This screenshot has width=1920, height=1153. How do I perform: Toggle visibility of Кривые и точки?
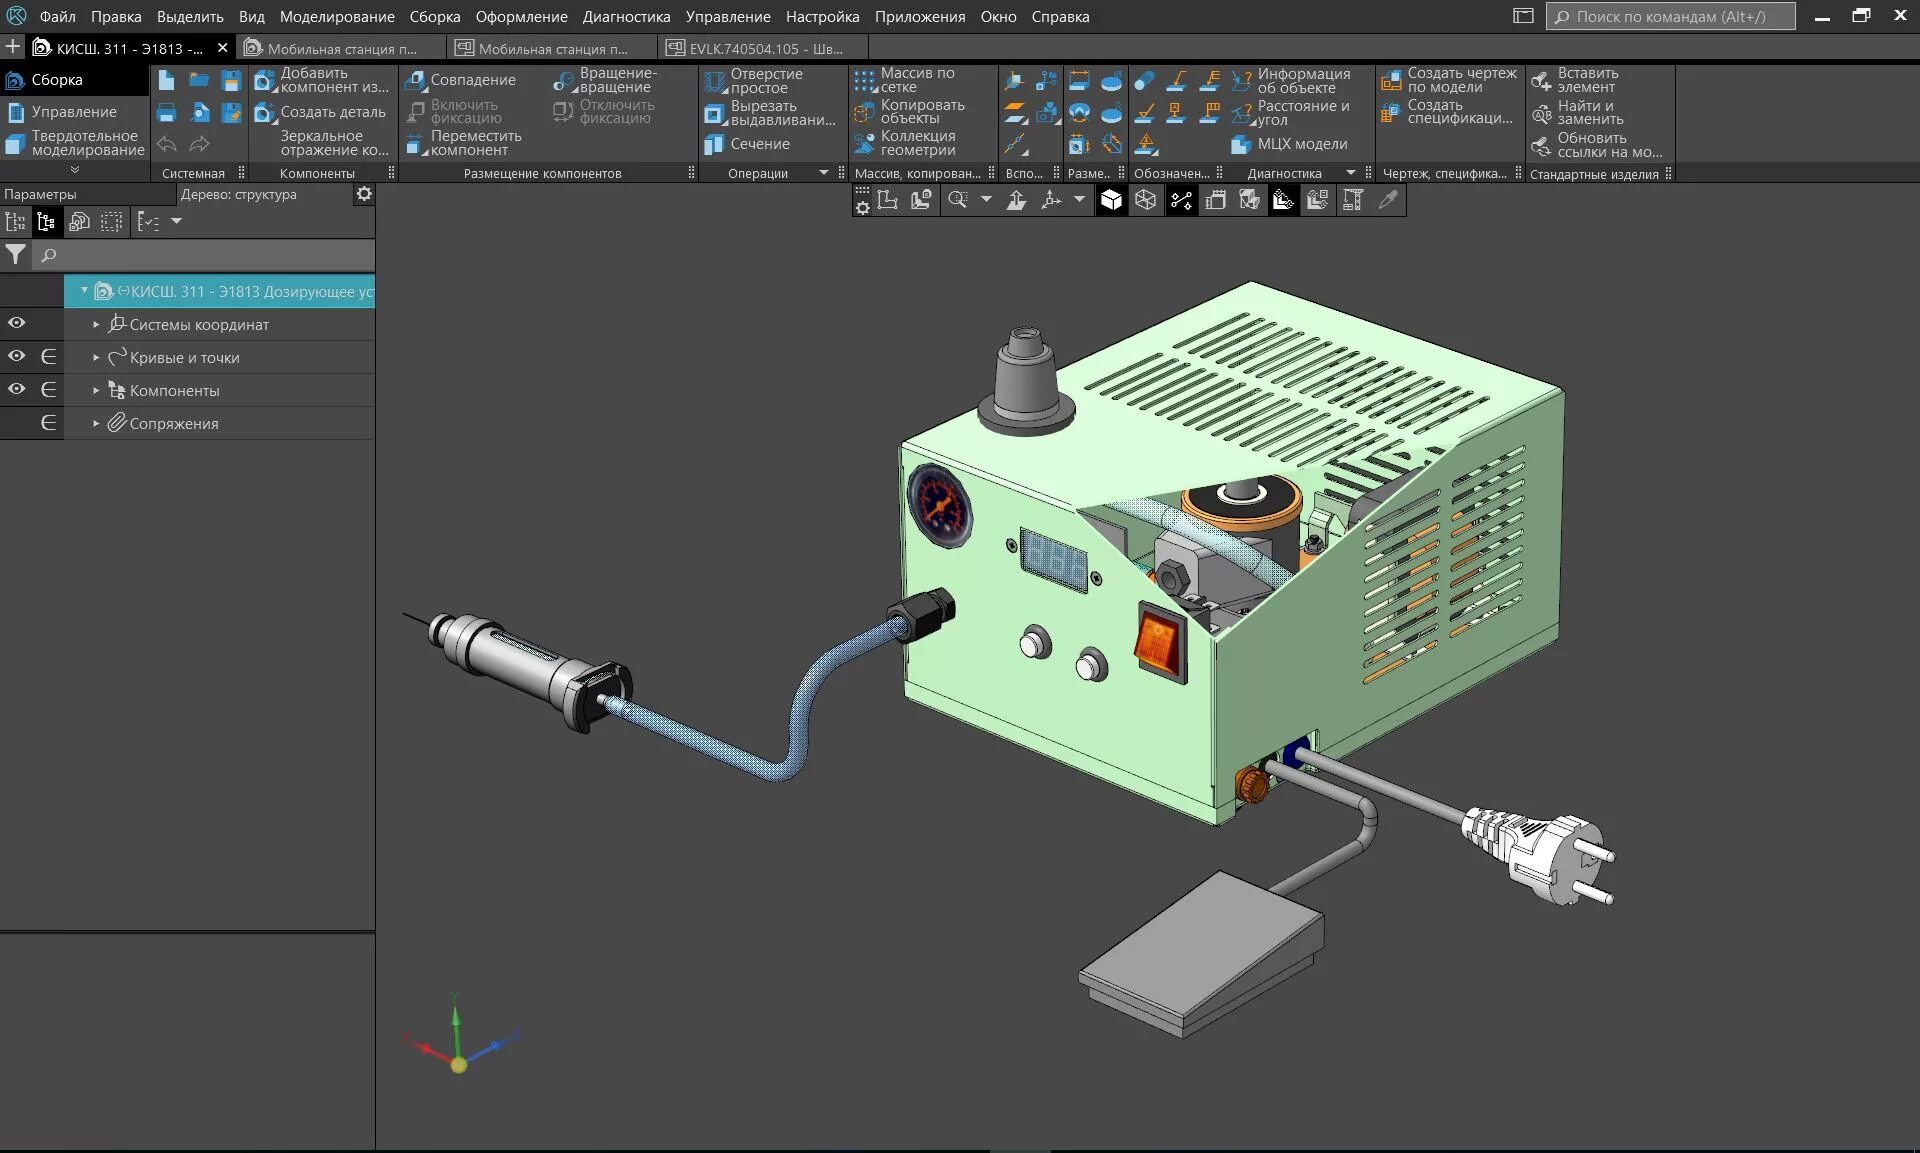[x=17, y=356]
